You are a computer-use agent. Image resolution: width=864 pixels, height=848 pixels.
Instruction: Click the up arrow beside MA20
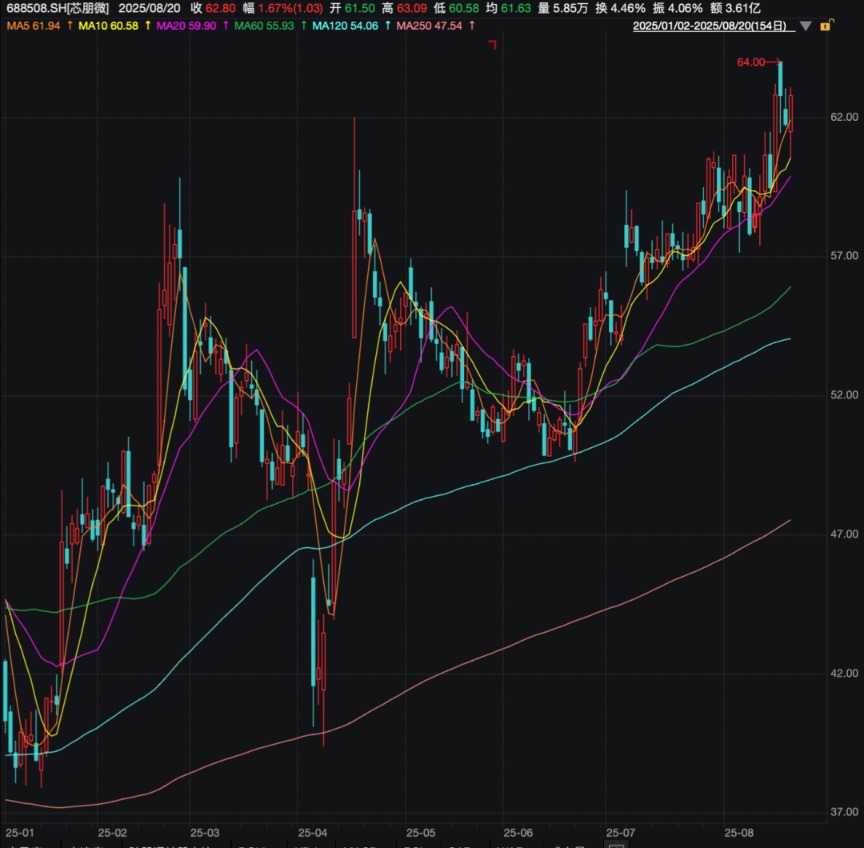pyautogui.click(x=225, y=25)
